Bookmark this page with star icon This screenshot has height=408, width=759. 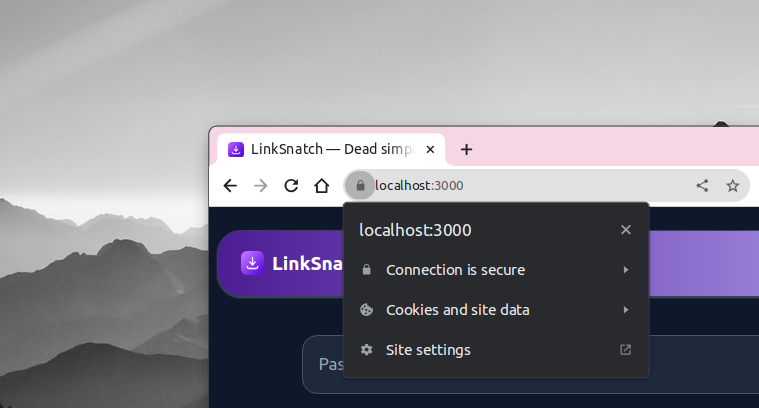point(733,185)
